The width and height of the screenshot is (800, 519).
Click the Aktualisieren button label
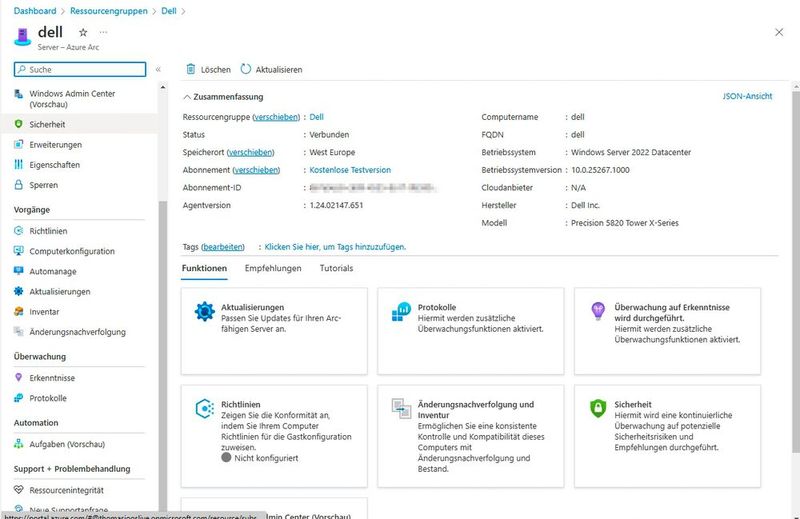point(279,69)
